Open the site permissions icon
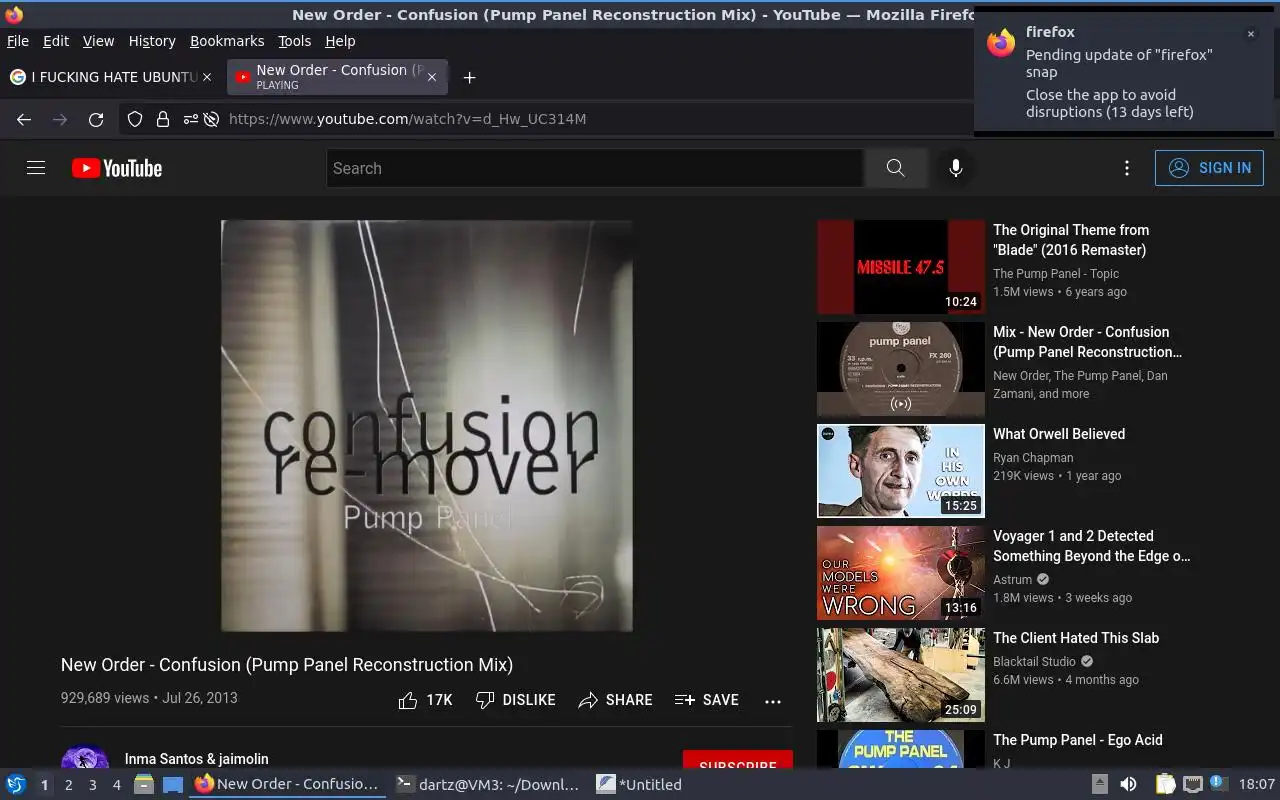Image resolution: width=1280 pixels, height=800 pixels. (x=190, y=119)
